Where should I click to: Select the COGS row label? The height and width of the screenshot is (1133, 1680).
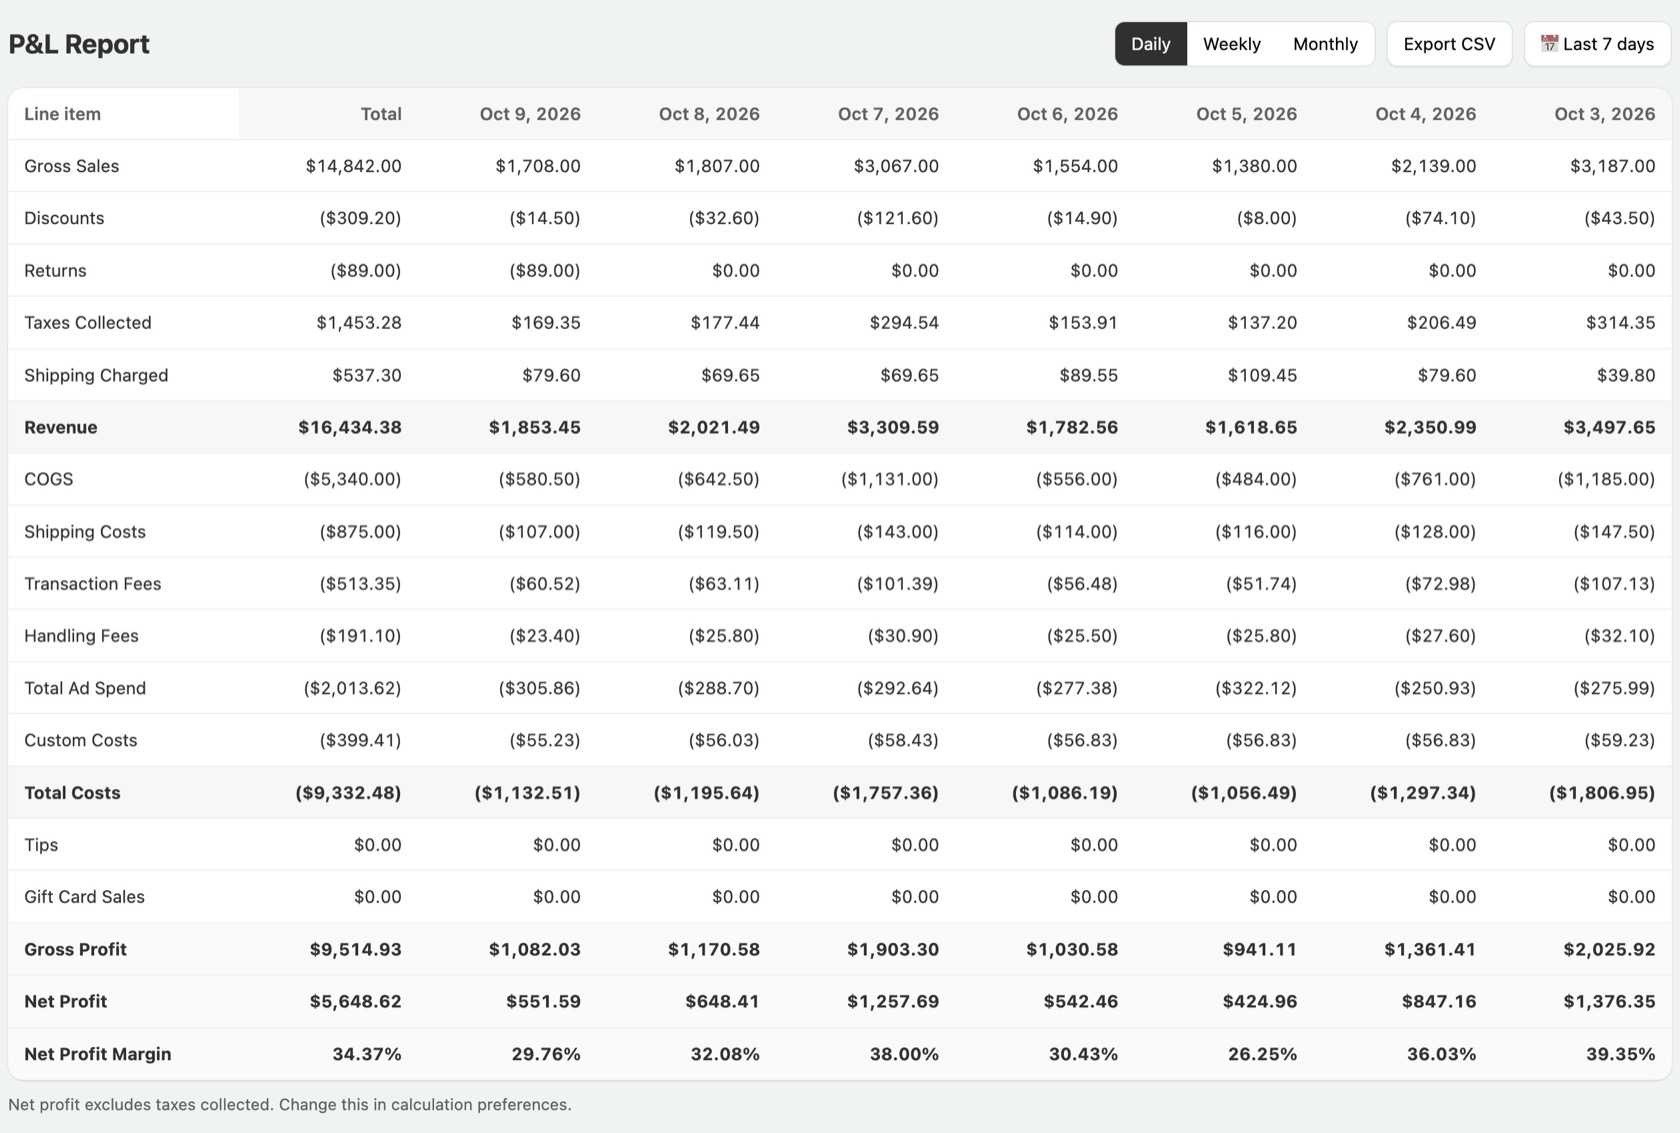point(49,479)
